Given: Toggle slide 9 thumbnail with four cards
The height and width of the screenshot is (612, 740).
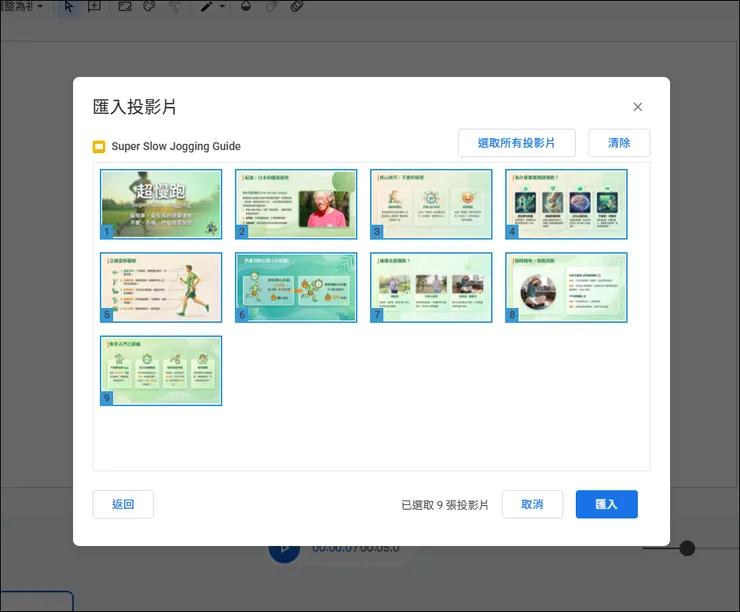Looking at the screenshot, I should [161, 371].
